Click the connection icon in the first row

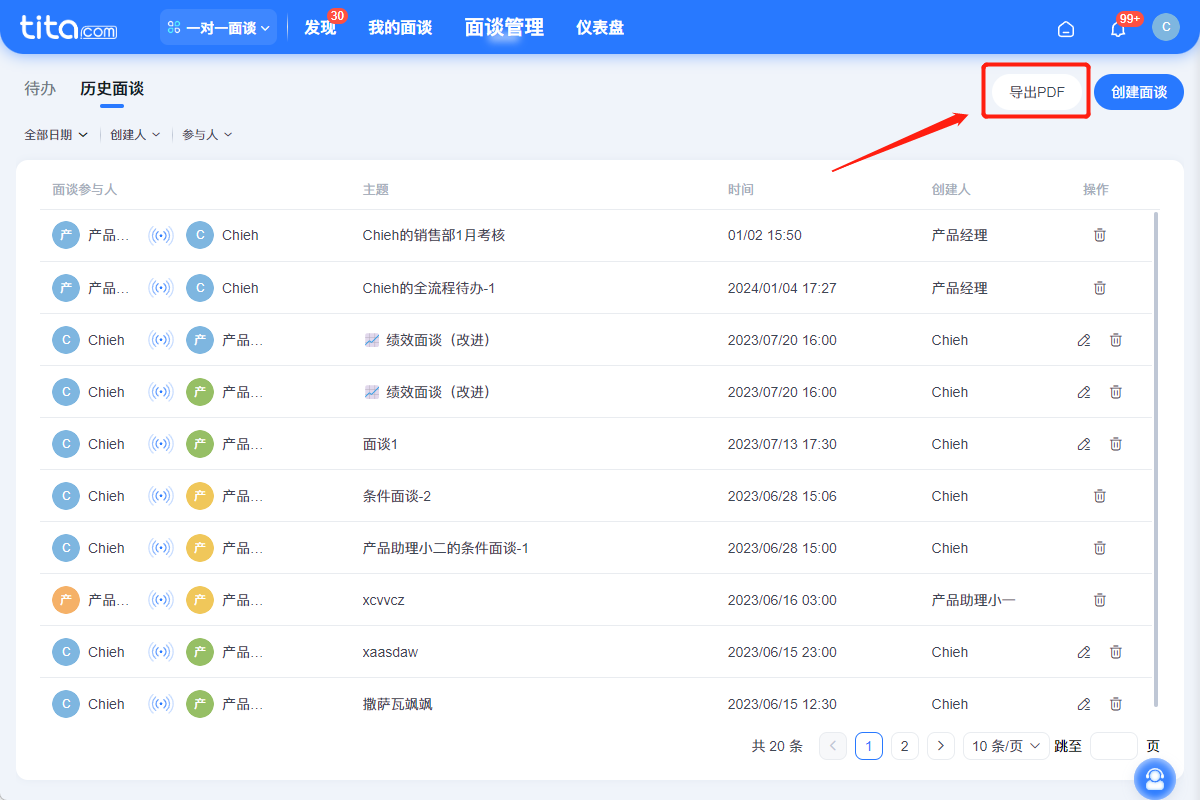(161, 235)
